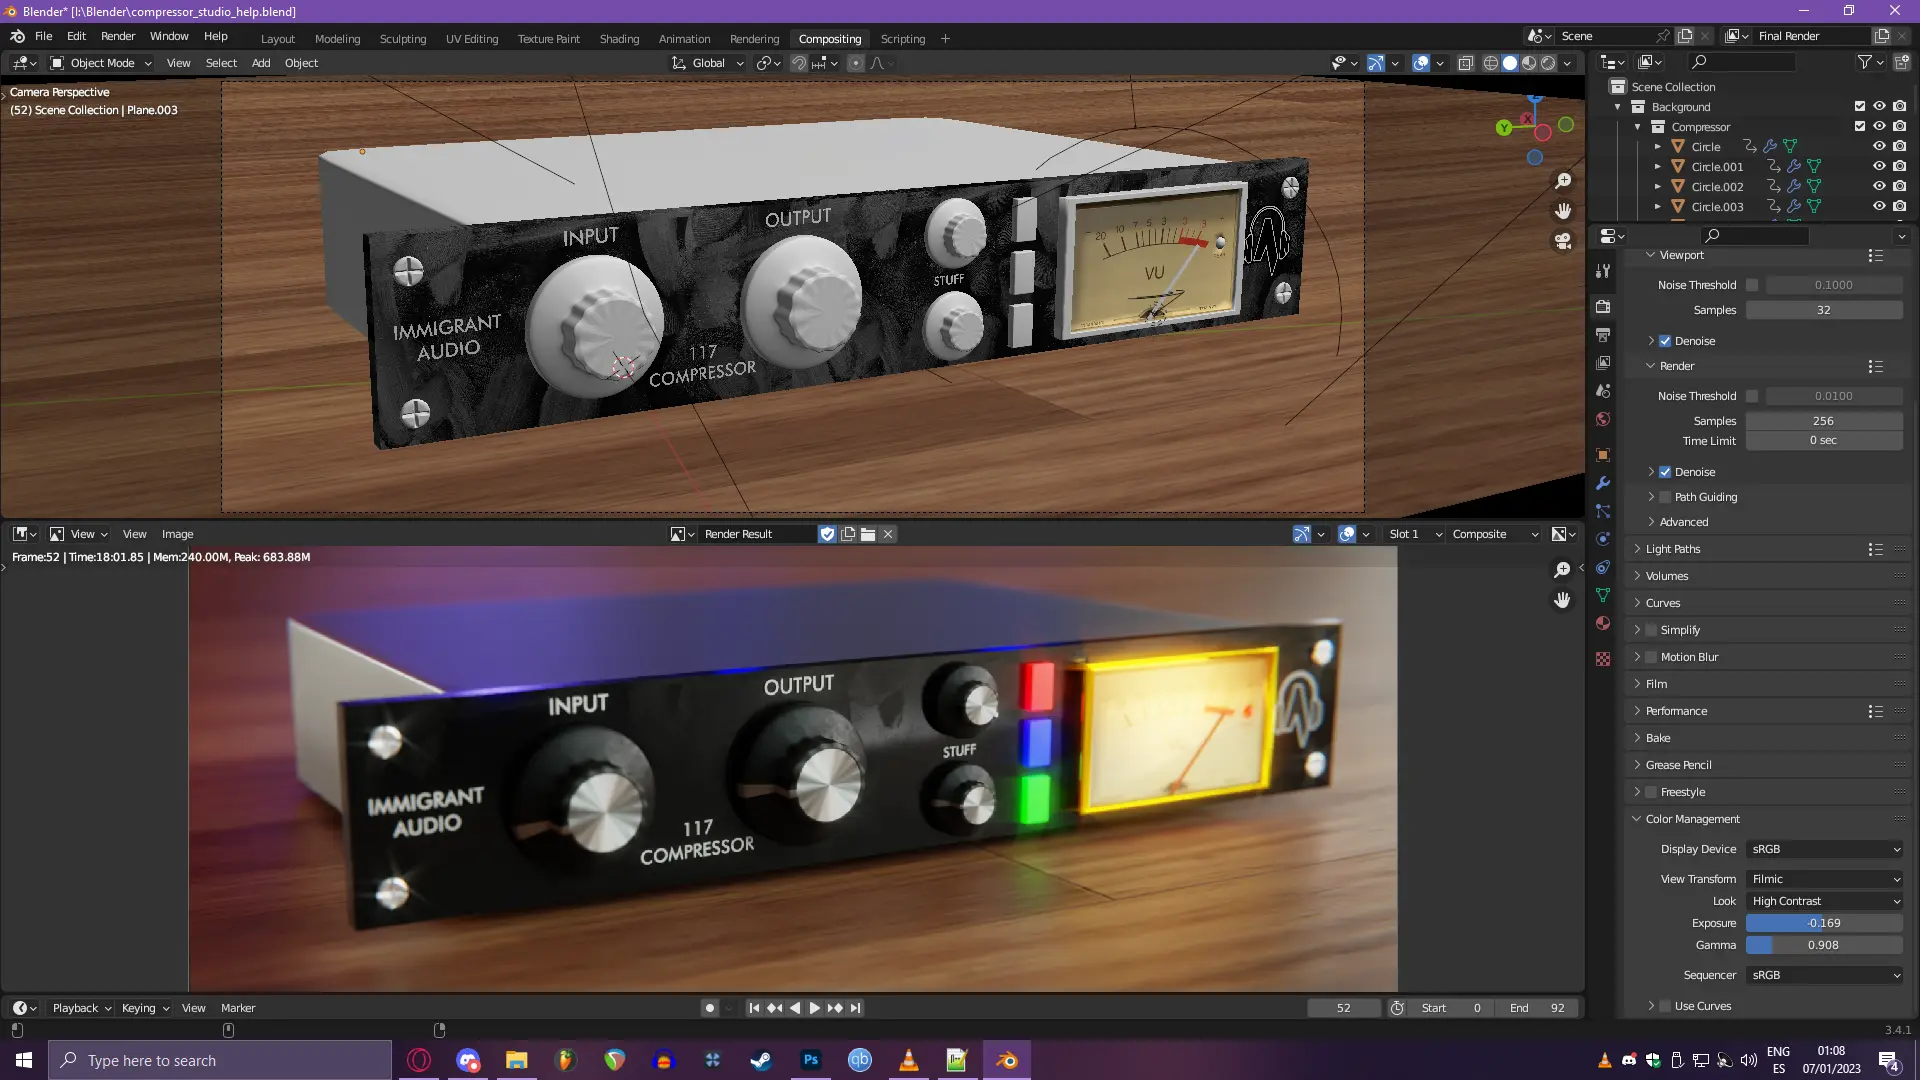Screen dimensions: 1920x1080
Task: Open the Modifier properties wrench tab
Action: [1603, 483]
